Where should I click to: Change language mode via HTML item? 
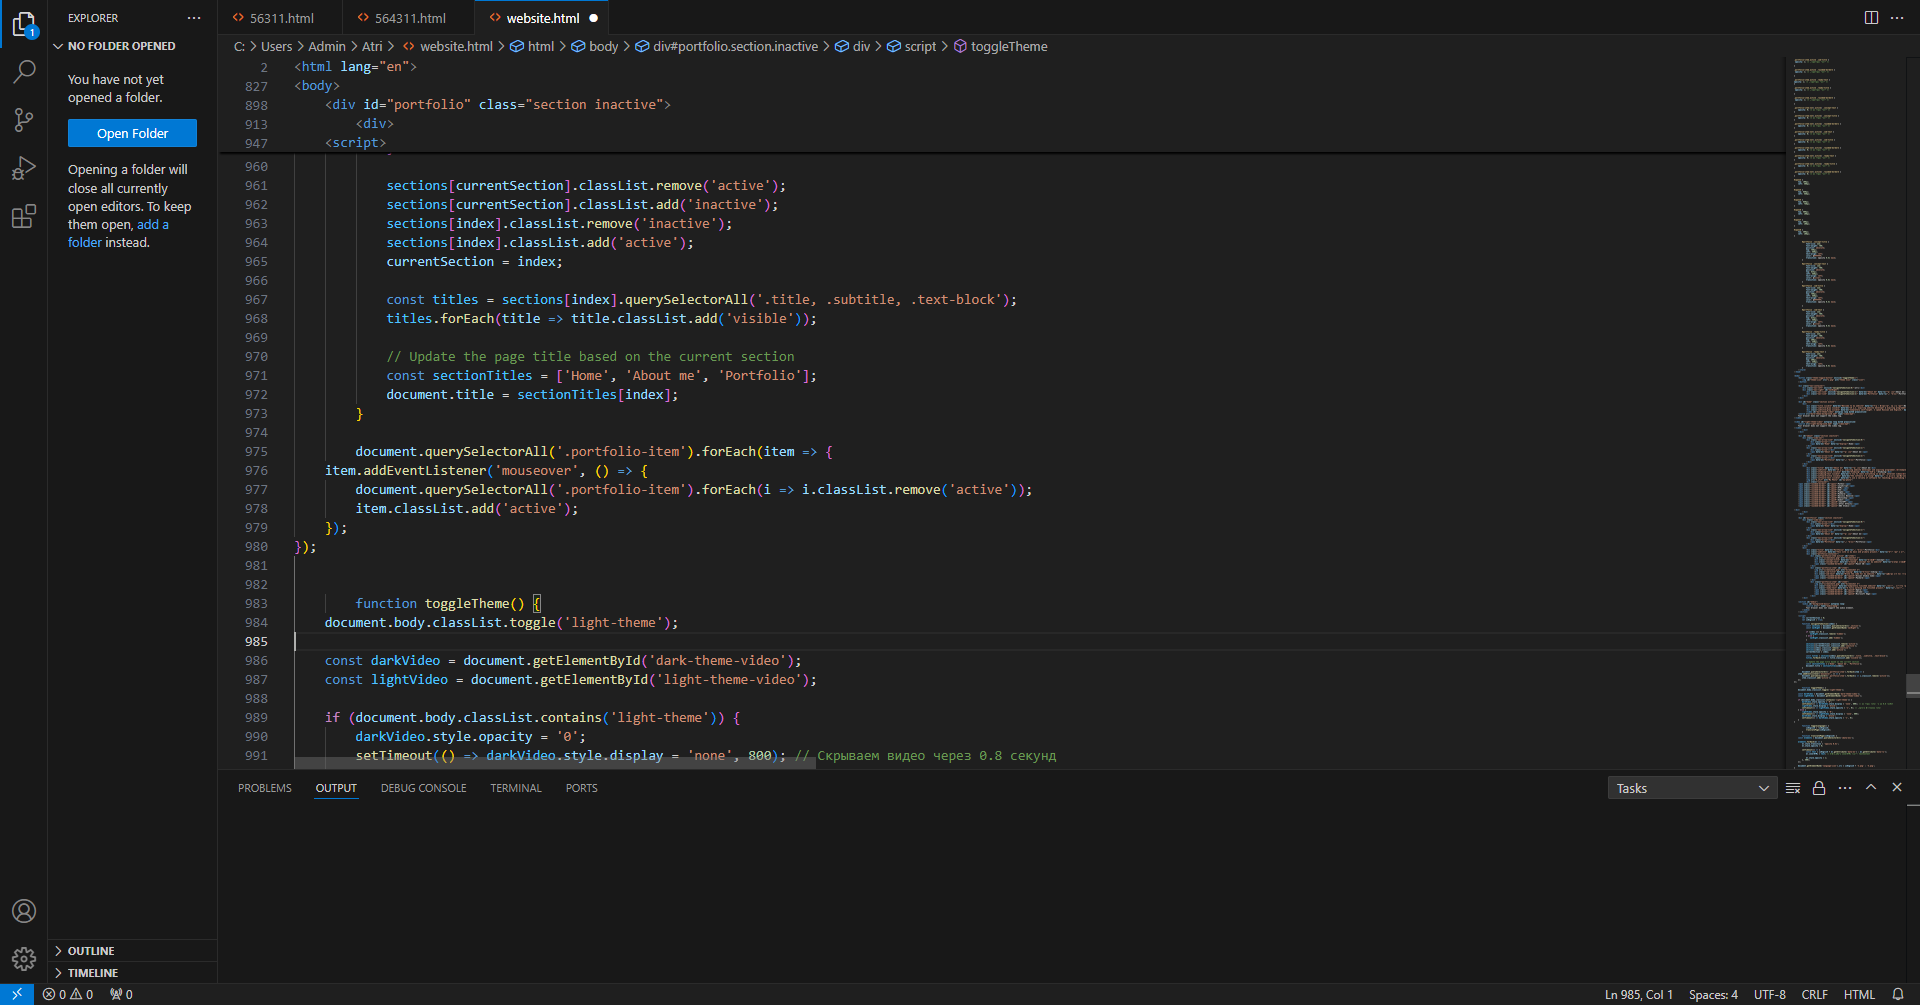click(x=1859, y=994)
